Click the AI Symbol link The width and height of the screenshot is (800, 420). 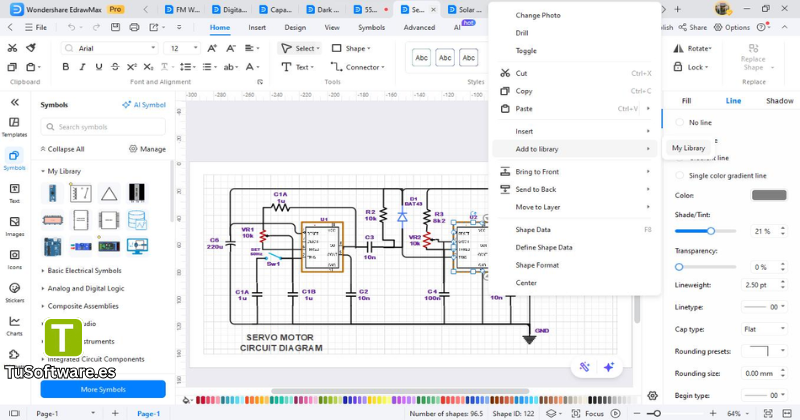tap(144, 105)
